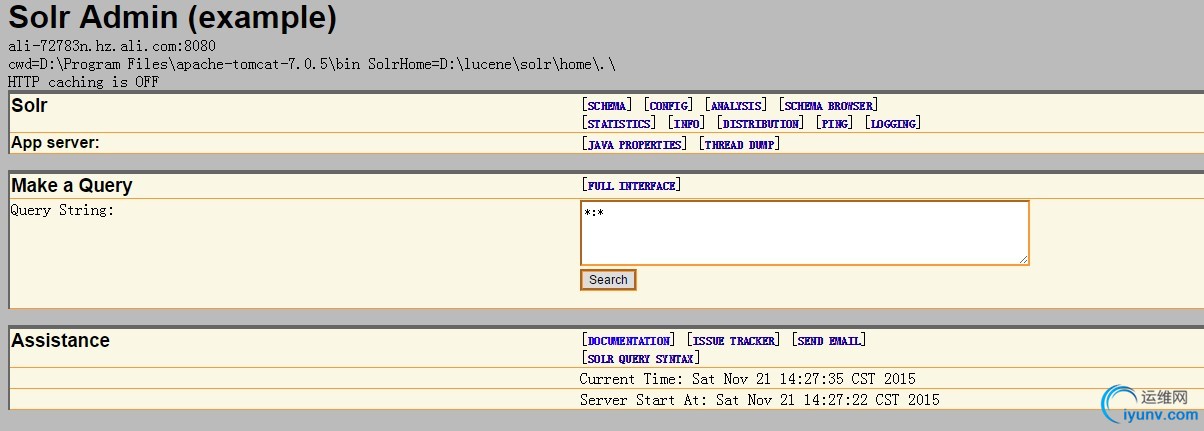The height and width of the screenshot is (431, 1204).
Task: Open the LOGGING settings link
Action: (892, 123)
